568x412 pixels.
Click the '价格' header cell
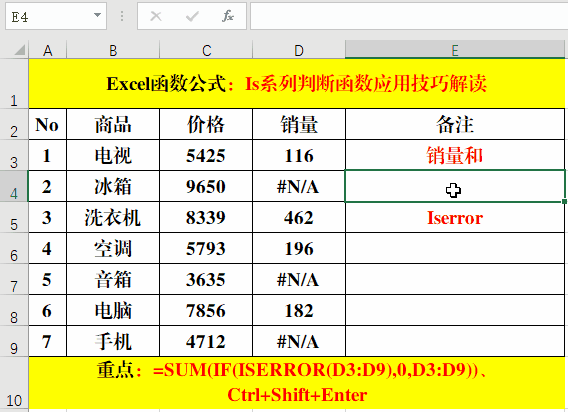[x=206, y=124]
